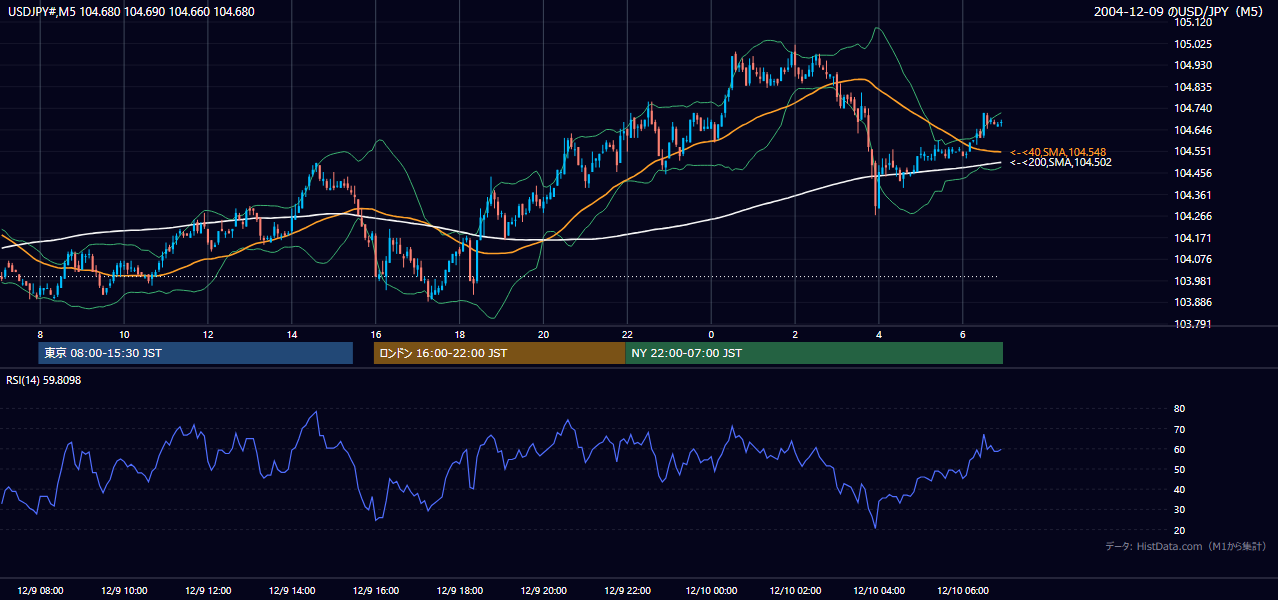Select the ロンドン 16:00-22:00 JST session bar
This screenshot has width=1278, height=600.
click(x=500, y=353)
